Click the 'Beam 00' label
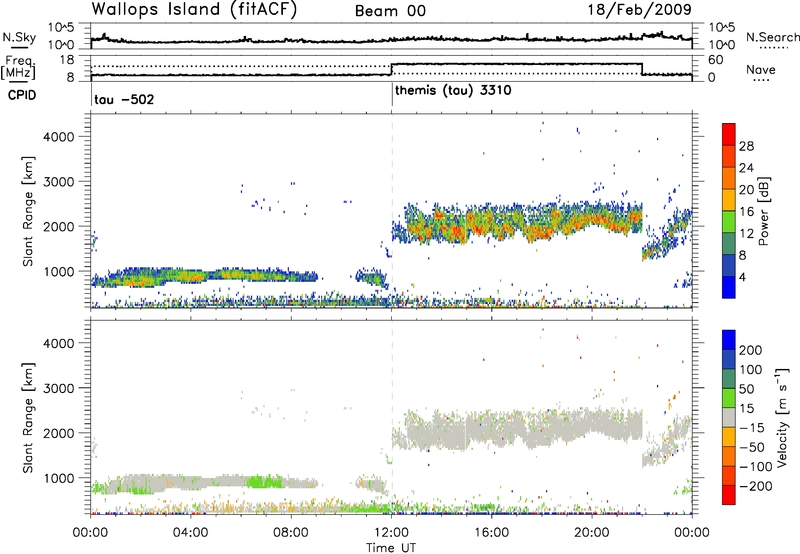The image size is (800, 554). 390,11
